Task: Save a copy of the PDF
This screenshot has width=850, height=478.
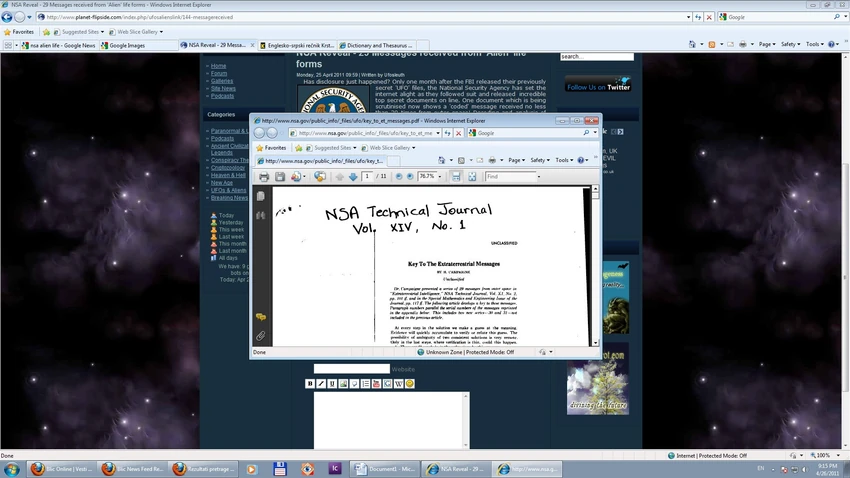Action: 280,177
